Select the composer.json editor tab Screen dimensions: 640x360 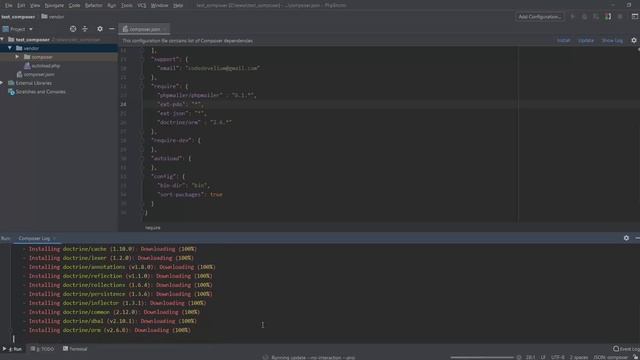point(144,29)
